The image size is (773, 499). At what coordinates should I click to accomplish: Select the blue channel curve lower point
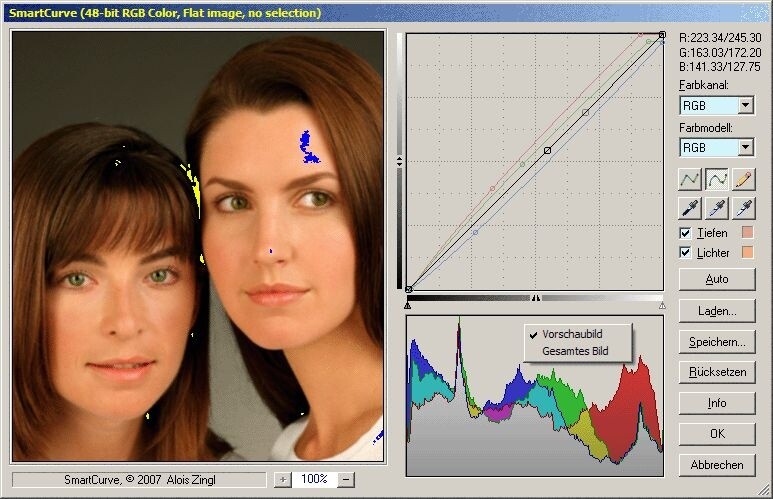(475, 232)
